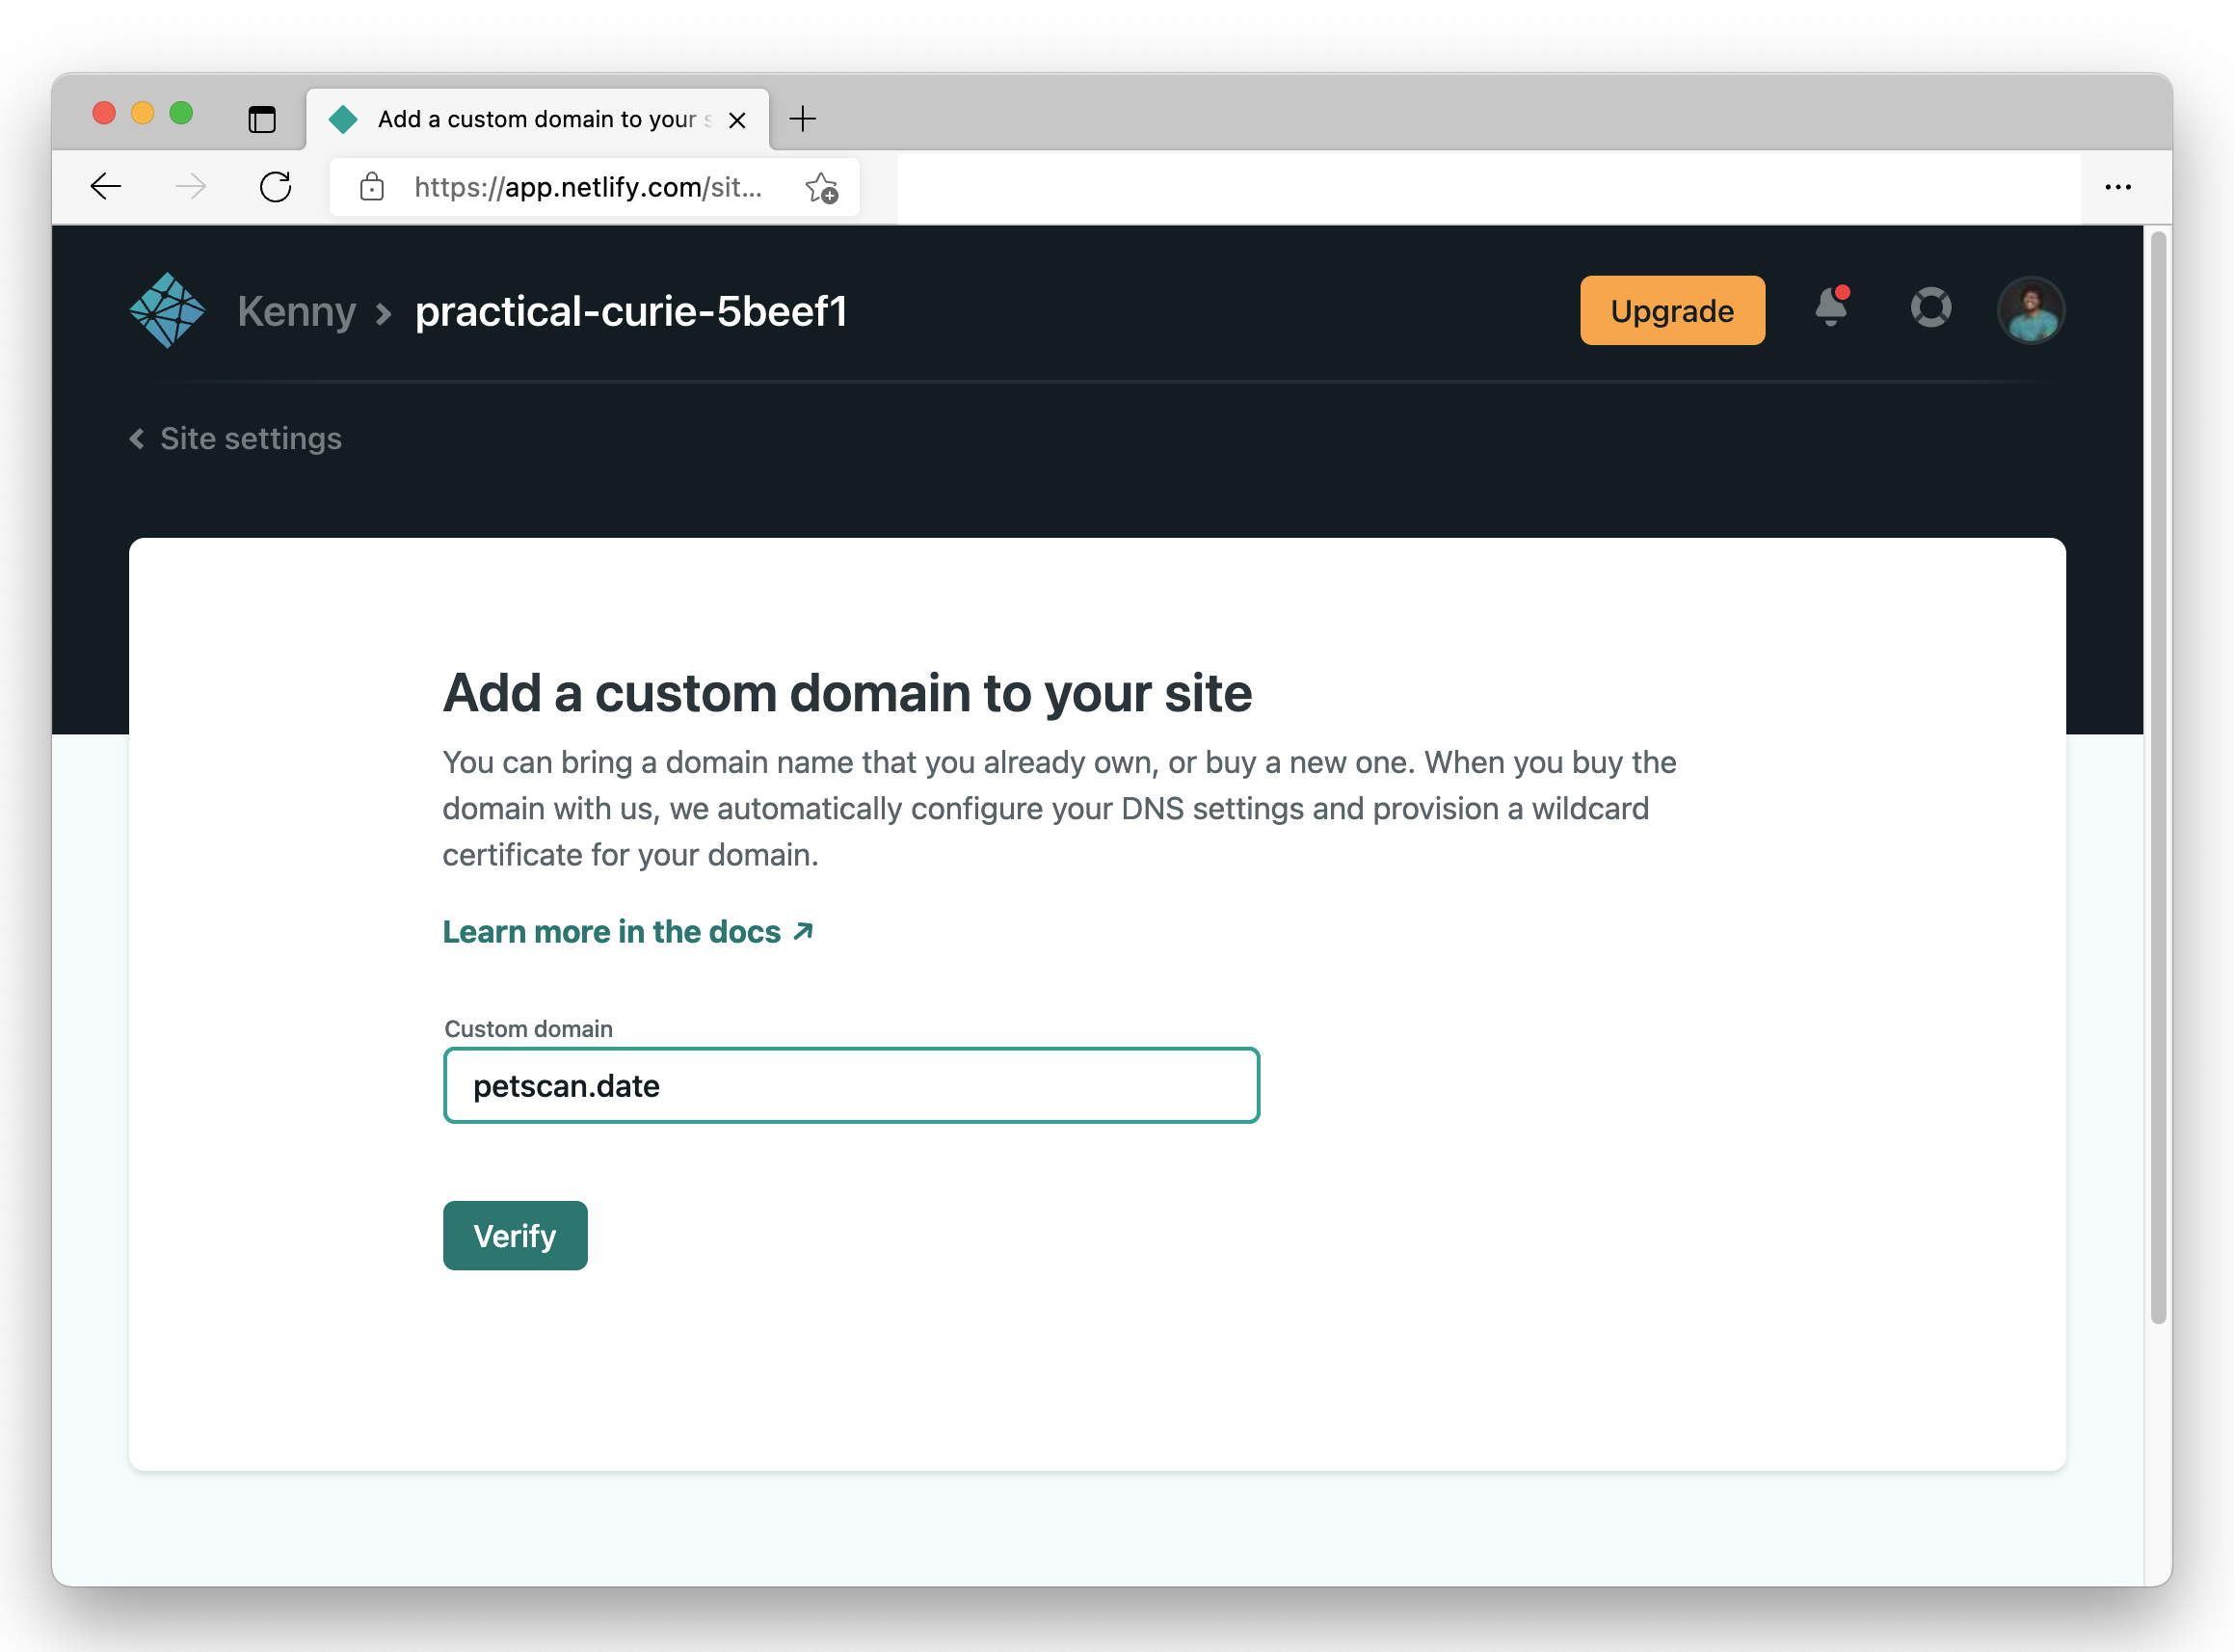
Task: Reload the page with refresh icon
Action: [275, 187]
